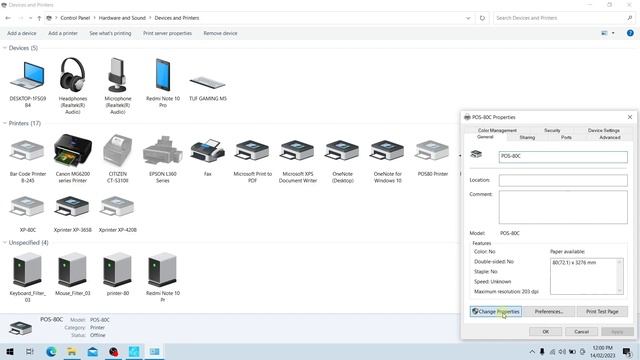Click See what's printing command

(110, 33)
